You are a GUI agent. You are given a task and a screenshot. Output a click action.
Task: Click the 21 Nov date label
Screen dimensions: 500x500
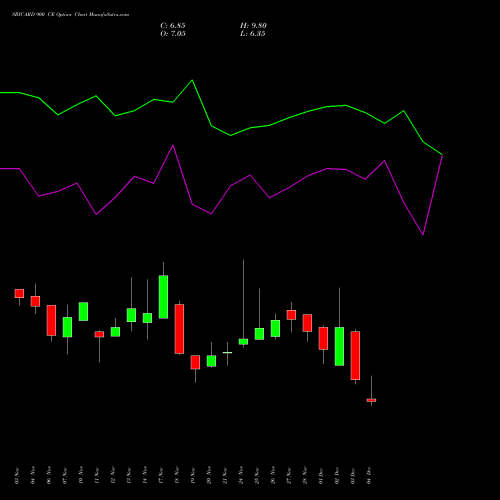(x=225, y=475)
